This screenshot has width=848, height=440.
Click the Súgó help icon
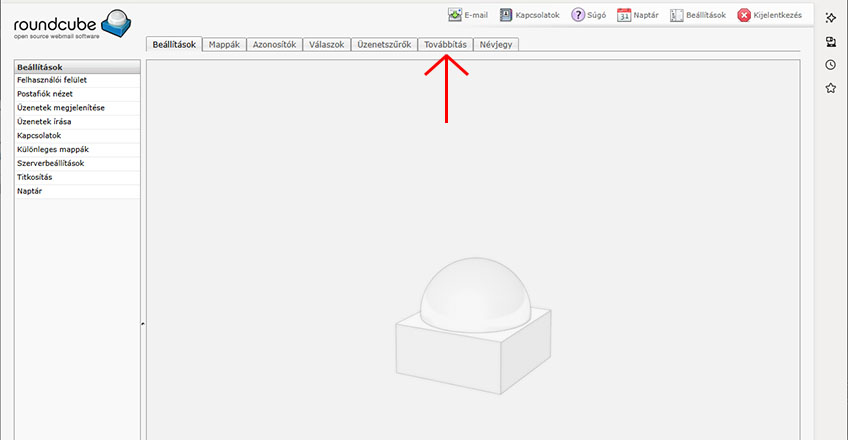(578, 15)
